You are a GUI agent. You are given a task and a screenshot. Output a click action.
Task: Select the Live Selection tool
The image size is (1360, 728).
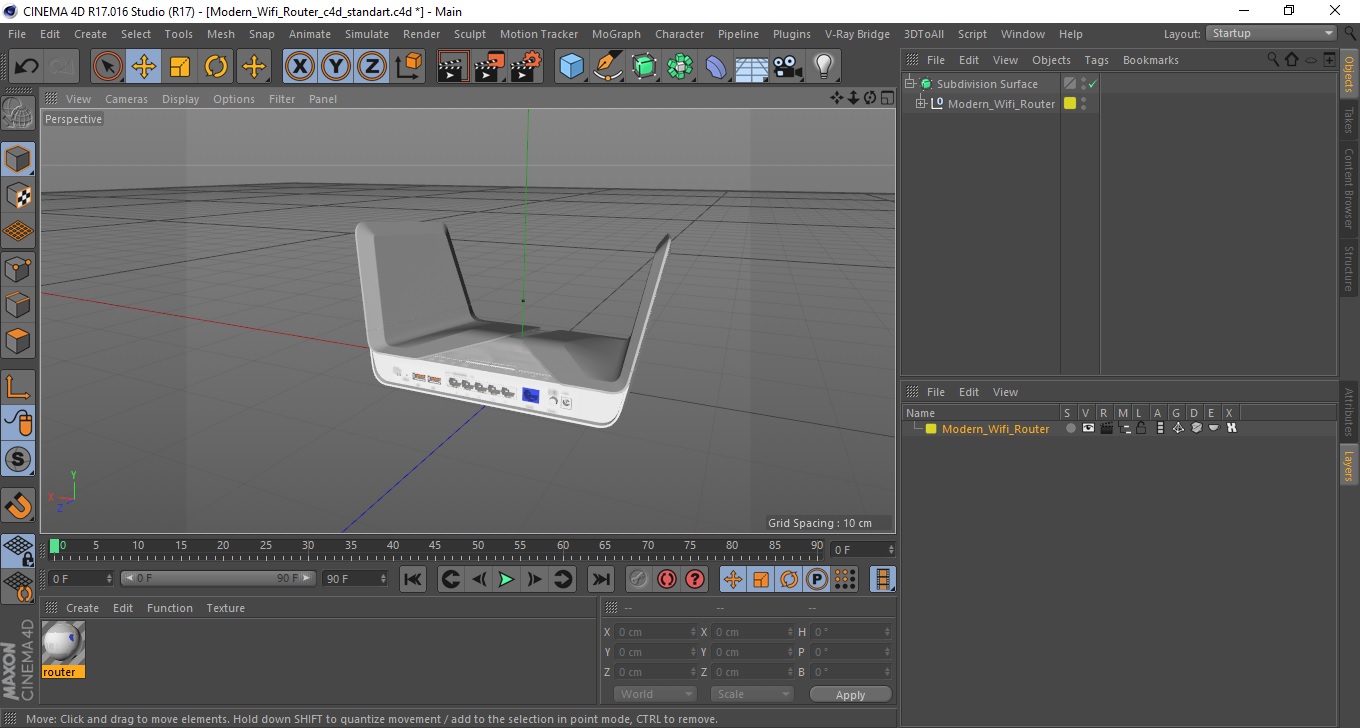108,67
